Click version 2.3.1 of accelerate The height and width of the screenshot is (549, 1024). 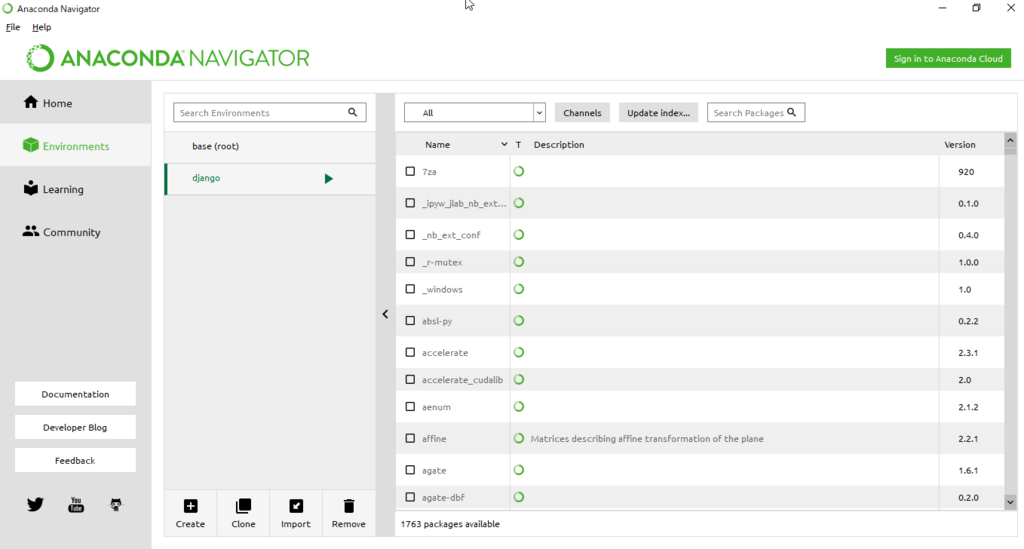968,353
